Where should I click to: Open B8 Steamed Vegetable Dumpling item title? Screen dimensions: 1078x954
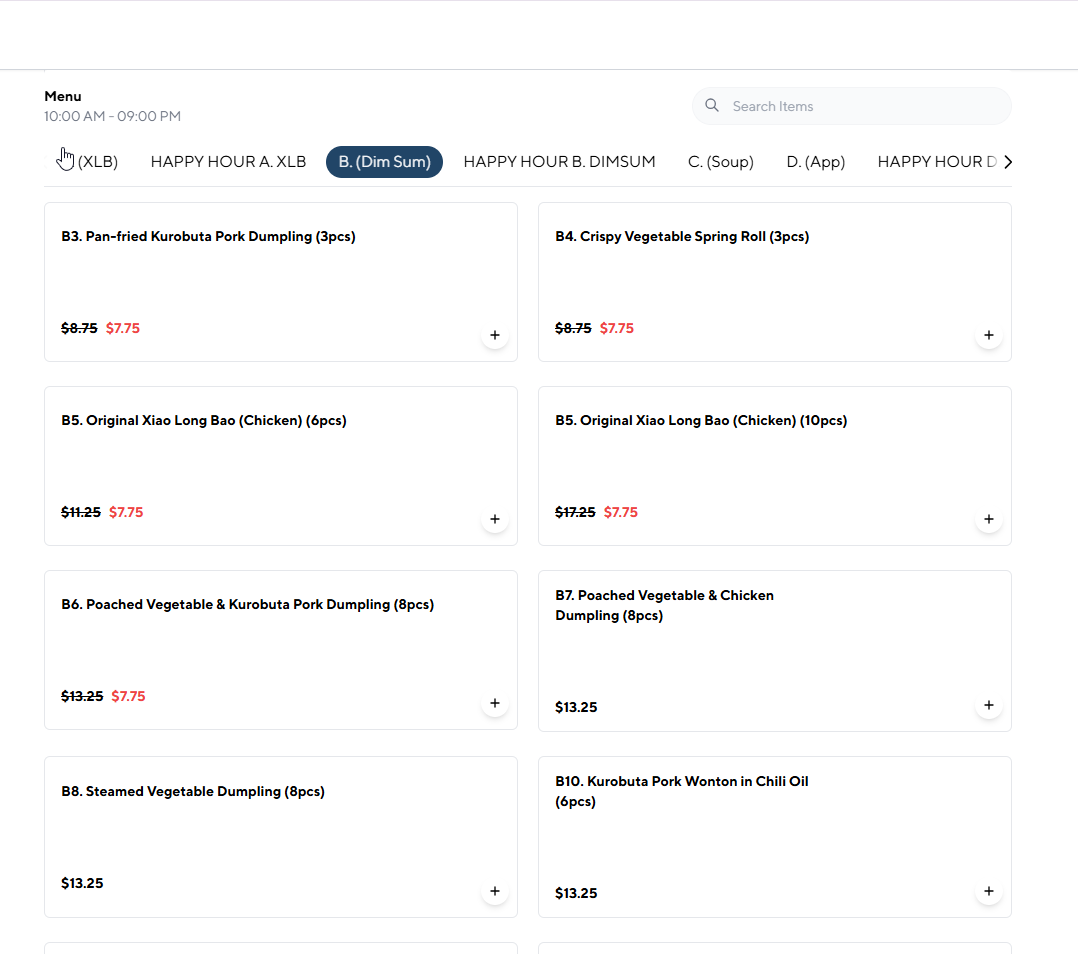point(192,792)
